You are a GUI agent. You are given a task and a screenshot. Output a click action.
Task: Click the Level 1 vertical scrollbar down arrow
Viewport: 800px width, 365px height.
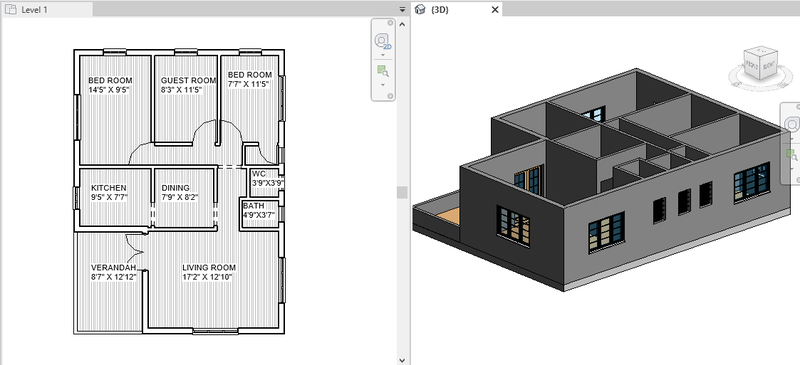[403, 360]
